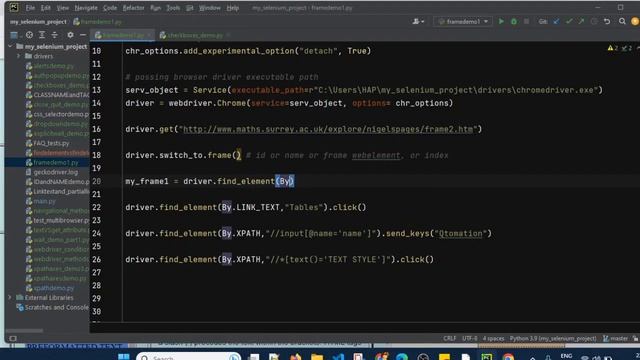Open Project panel settings gear
640x360 pixels.
[70, 35]
